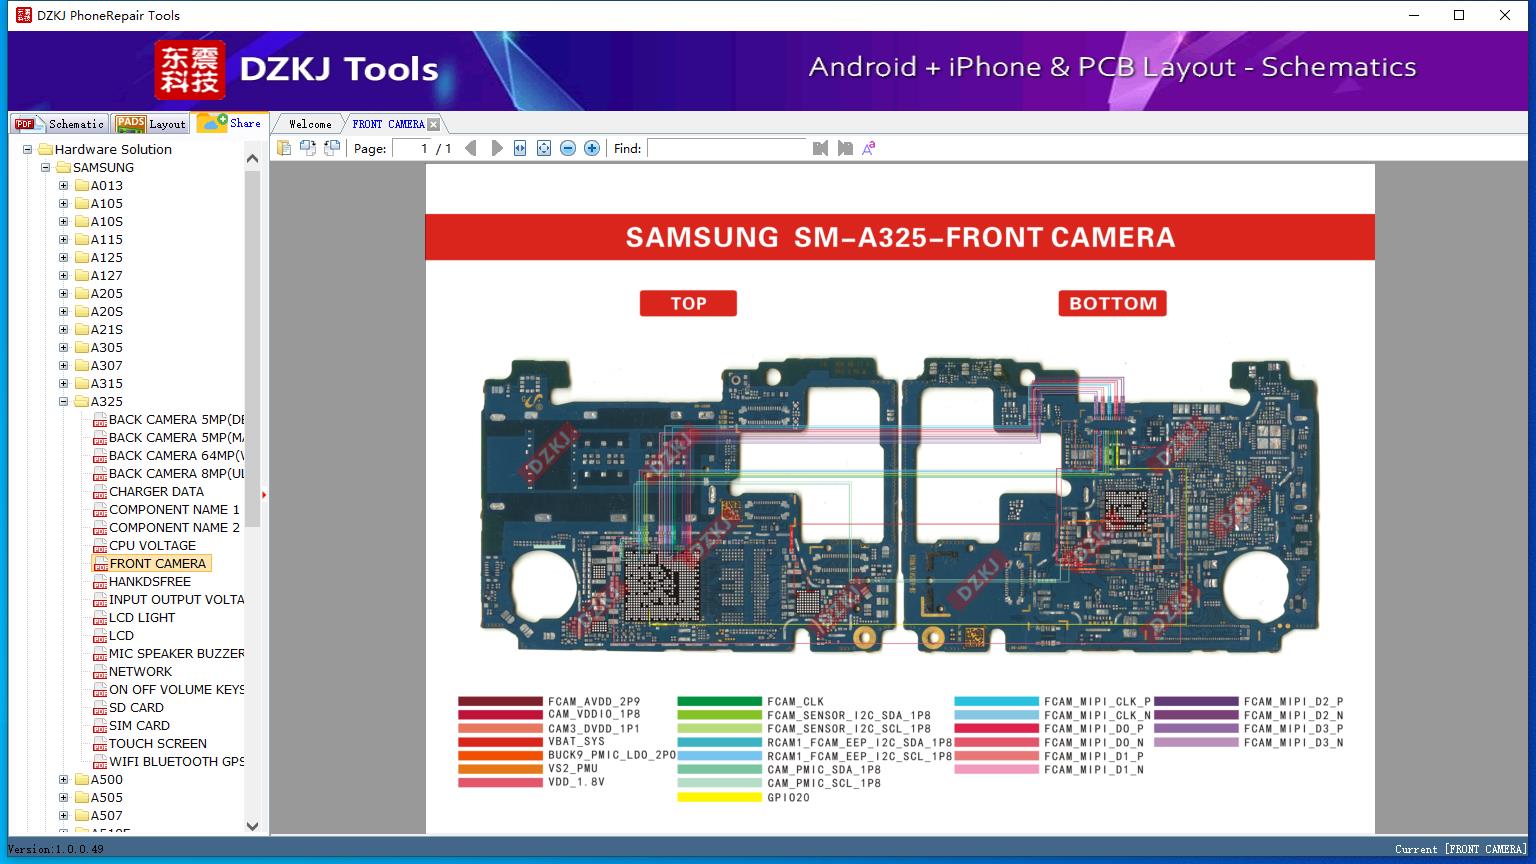Expand the A013 folder node
The width and height of the screenshot is (1536, 864).
(x=64, y=186)
